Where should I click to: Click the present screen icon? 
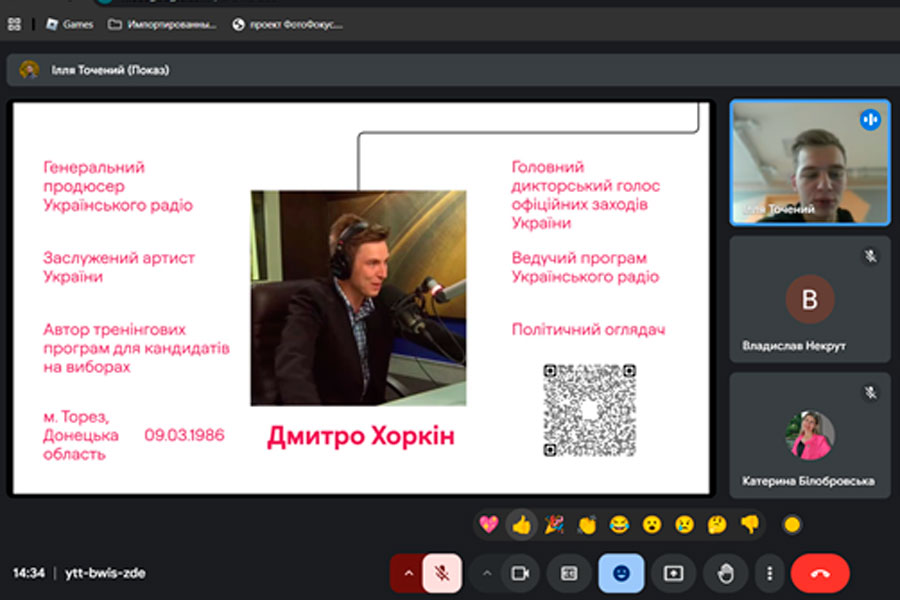tap(673, 573)
